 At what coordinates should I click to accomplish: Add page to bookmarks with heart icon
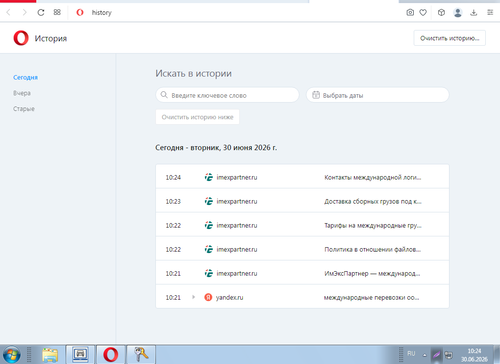[423, 13]
